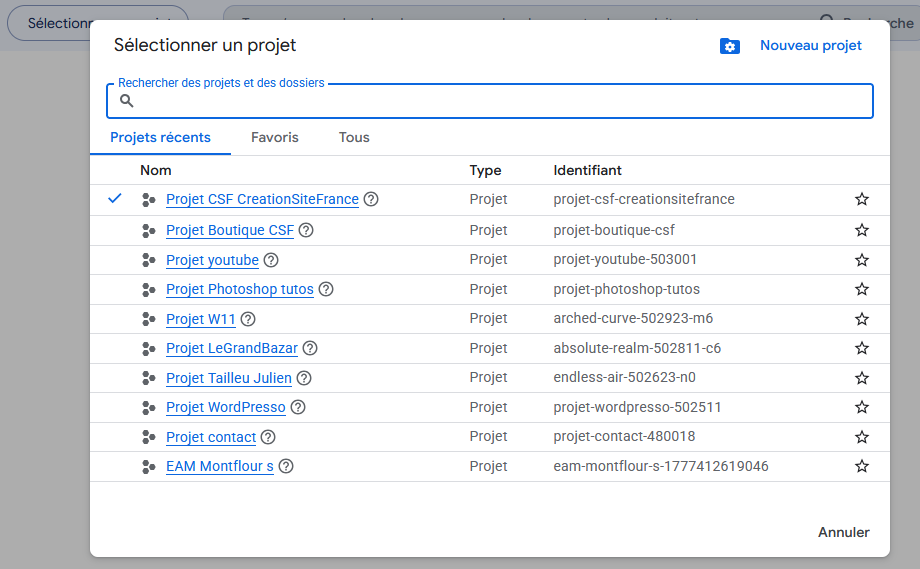Image resolution: width=920 pixels, height=569 pixels.
Task: Click help icon beside EAM Montflour s
Action: (286, 466)
